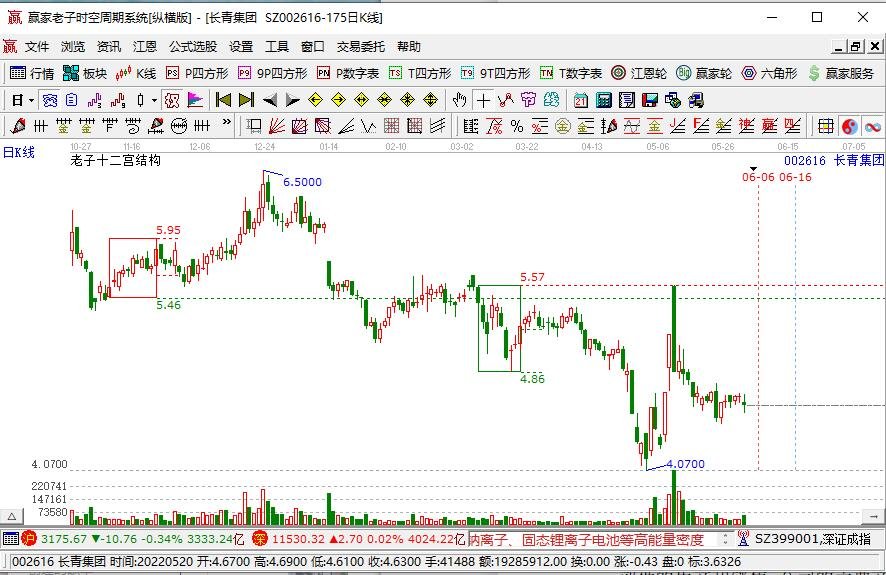This screenshot has width=886, height=575.
Task: Open the 工具 menu
Action: (277, 46)
